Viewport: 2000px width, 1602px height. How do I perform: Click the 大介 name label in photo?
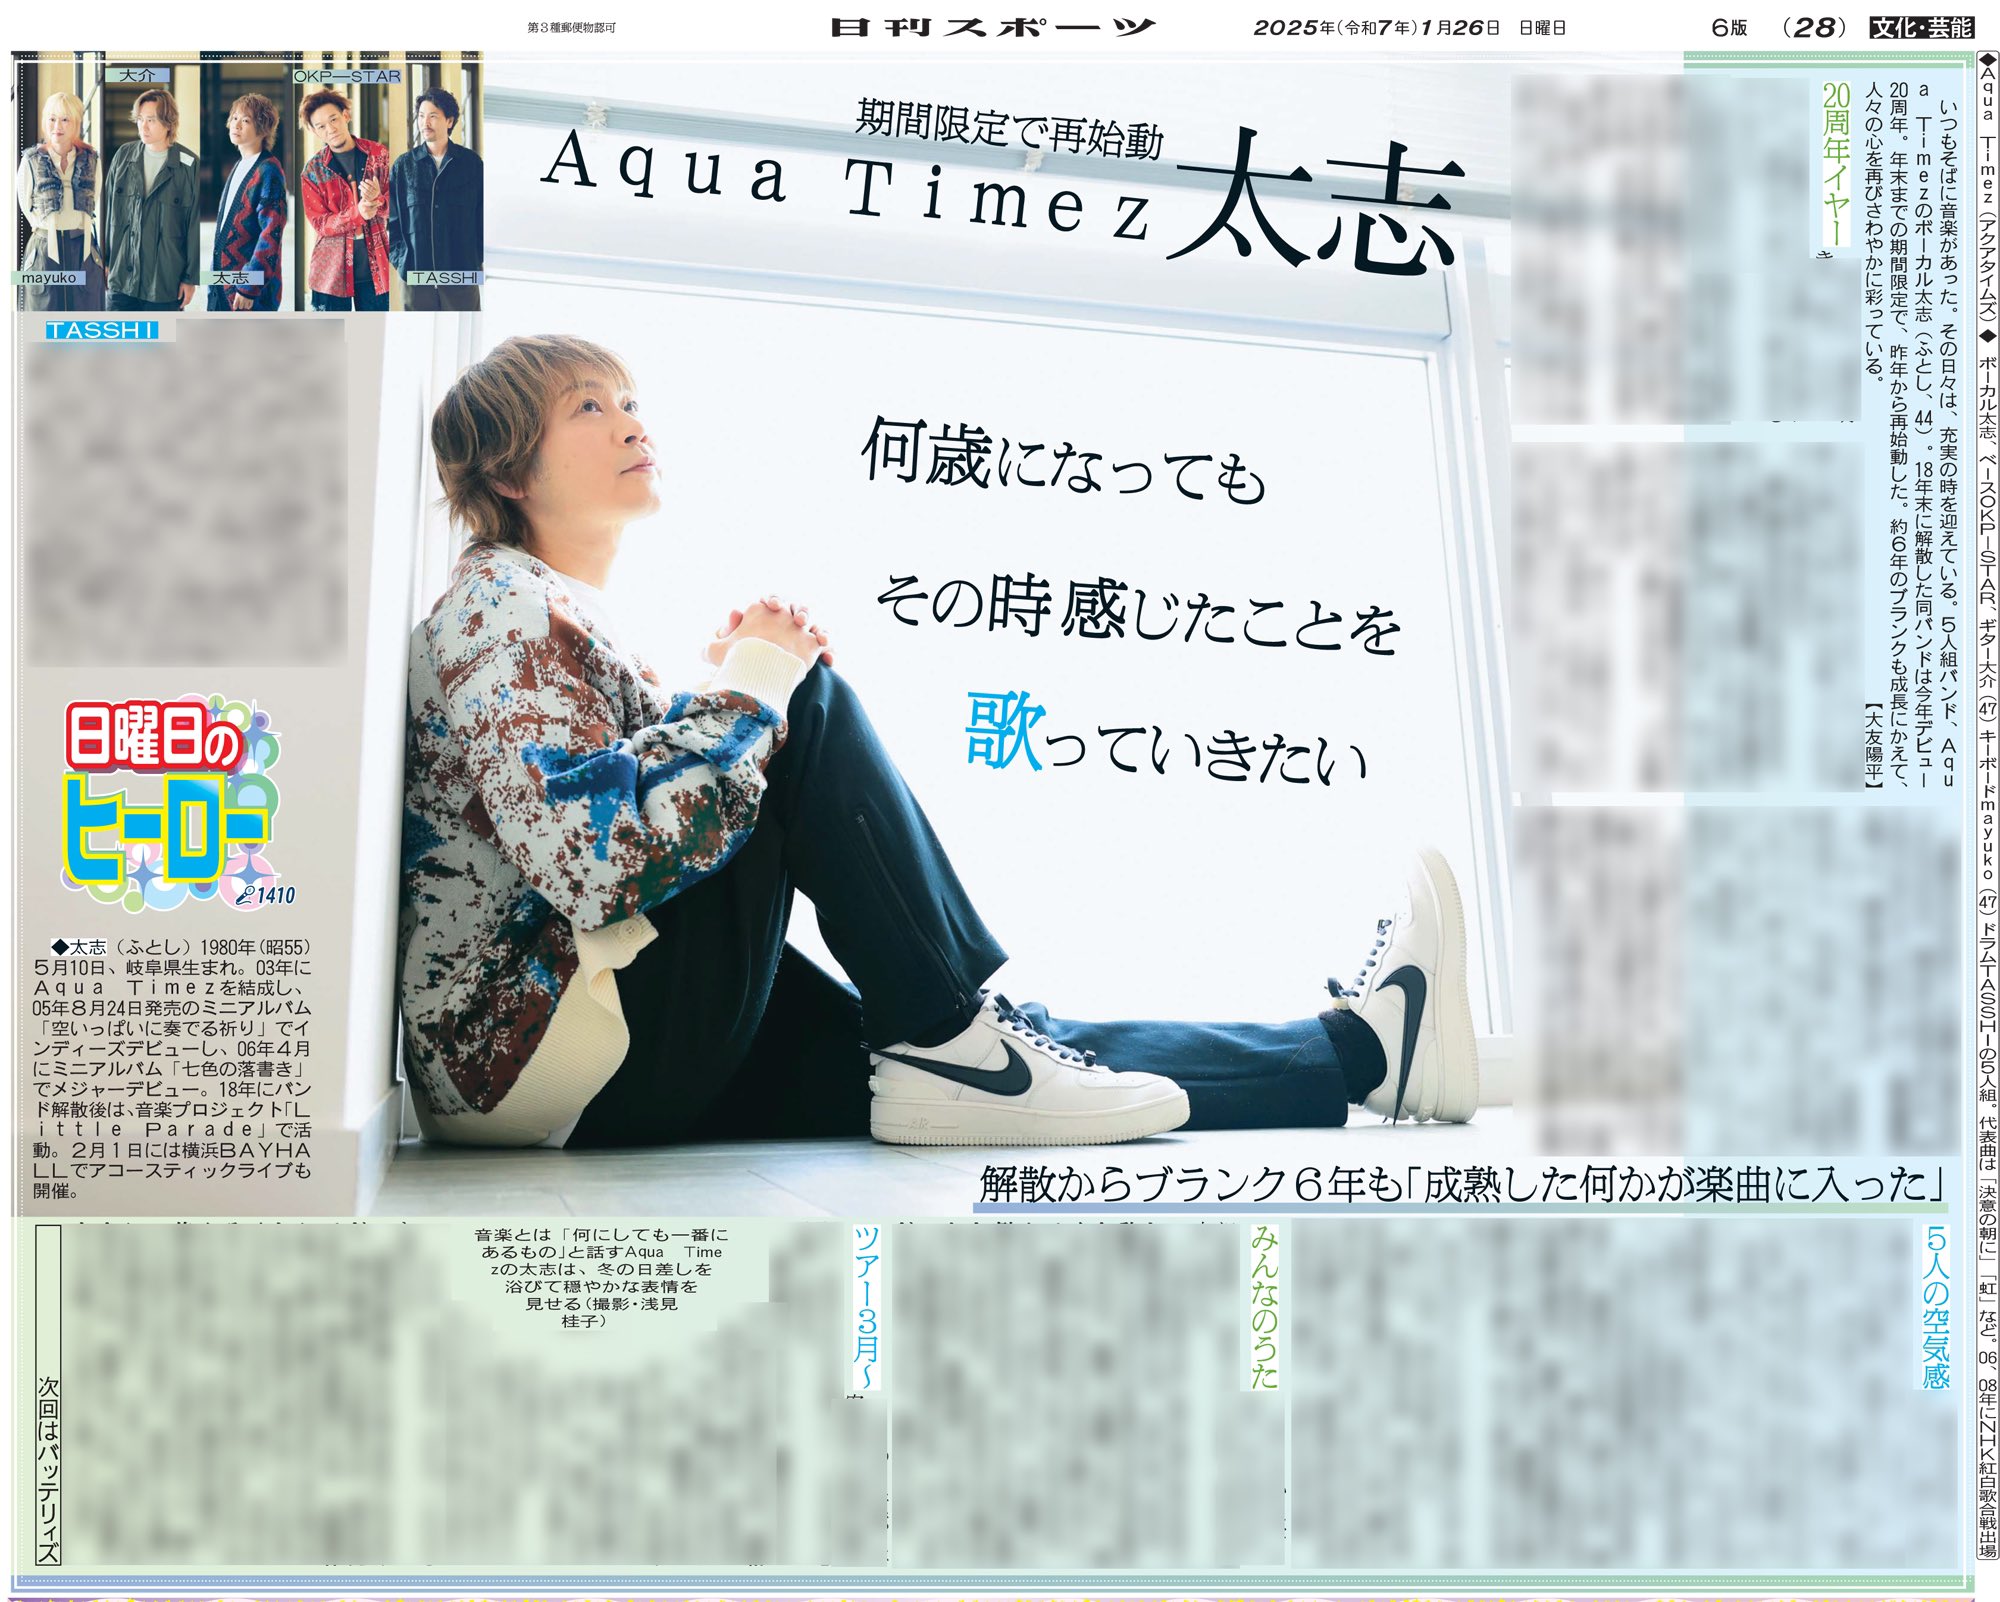tap(137, 75)
